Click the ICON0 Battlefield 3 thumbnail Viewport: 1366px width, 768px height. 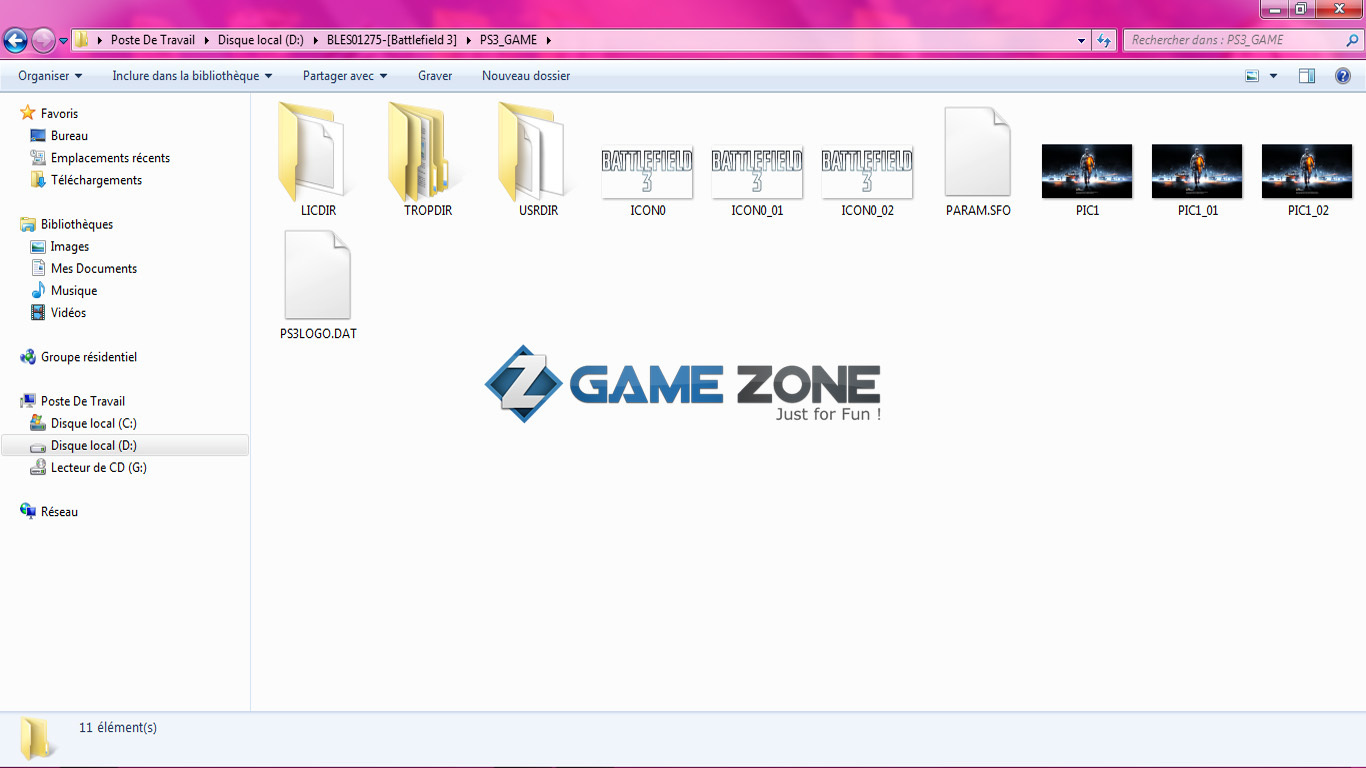click(647, 172)
